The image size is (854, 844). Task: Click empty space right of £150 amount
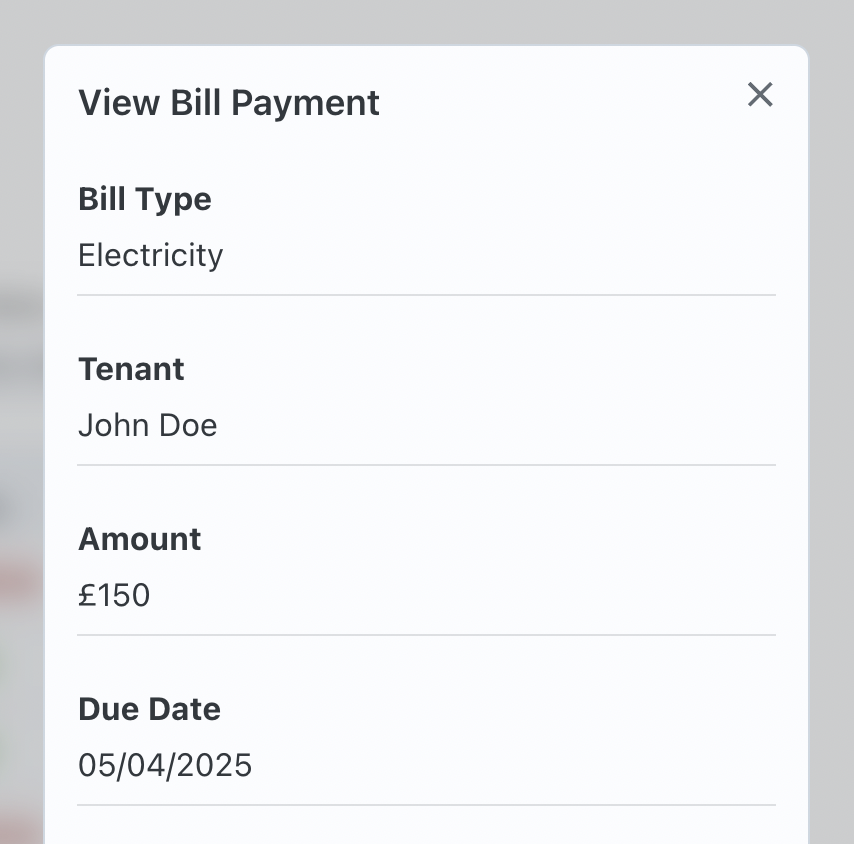500,595
